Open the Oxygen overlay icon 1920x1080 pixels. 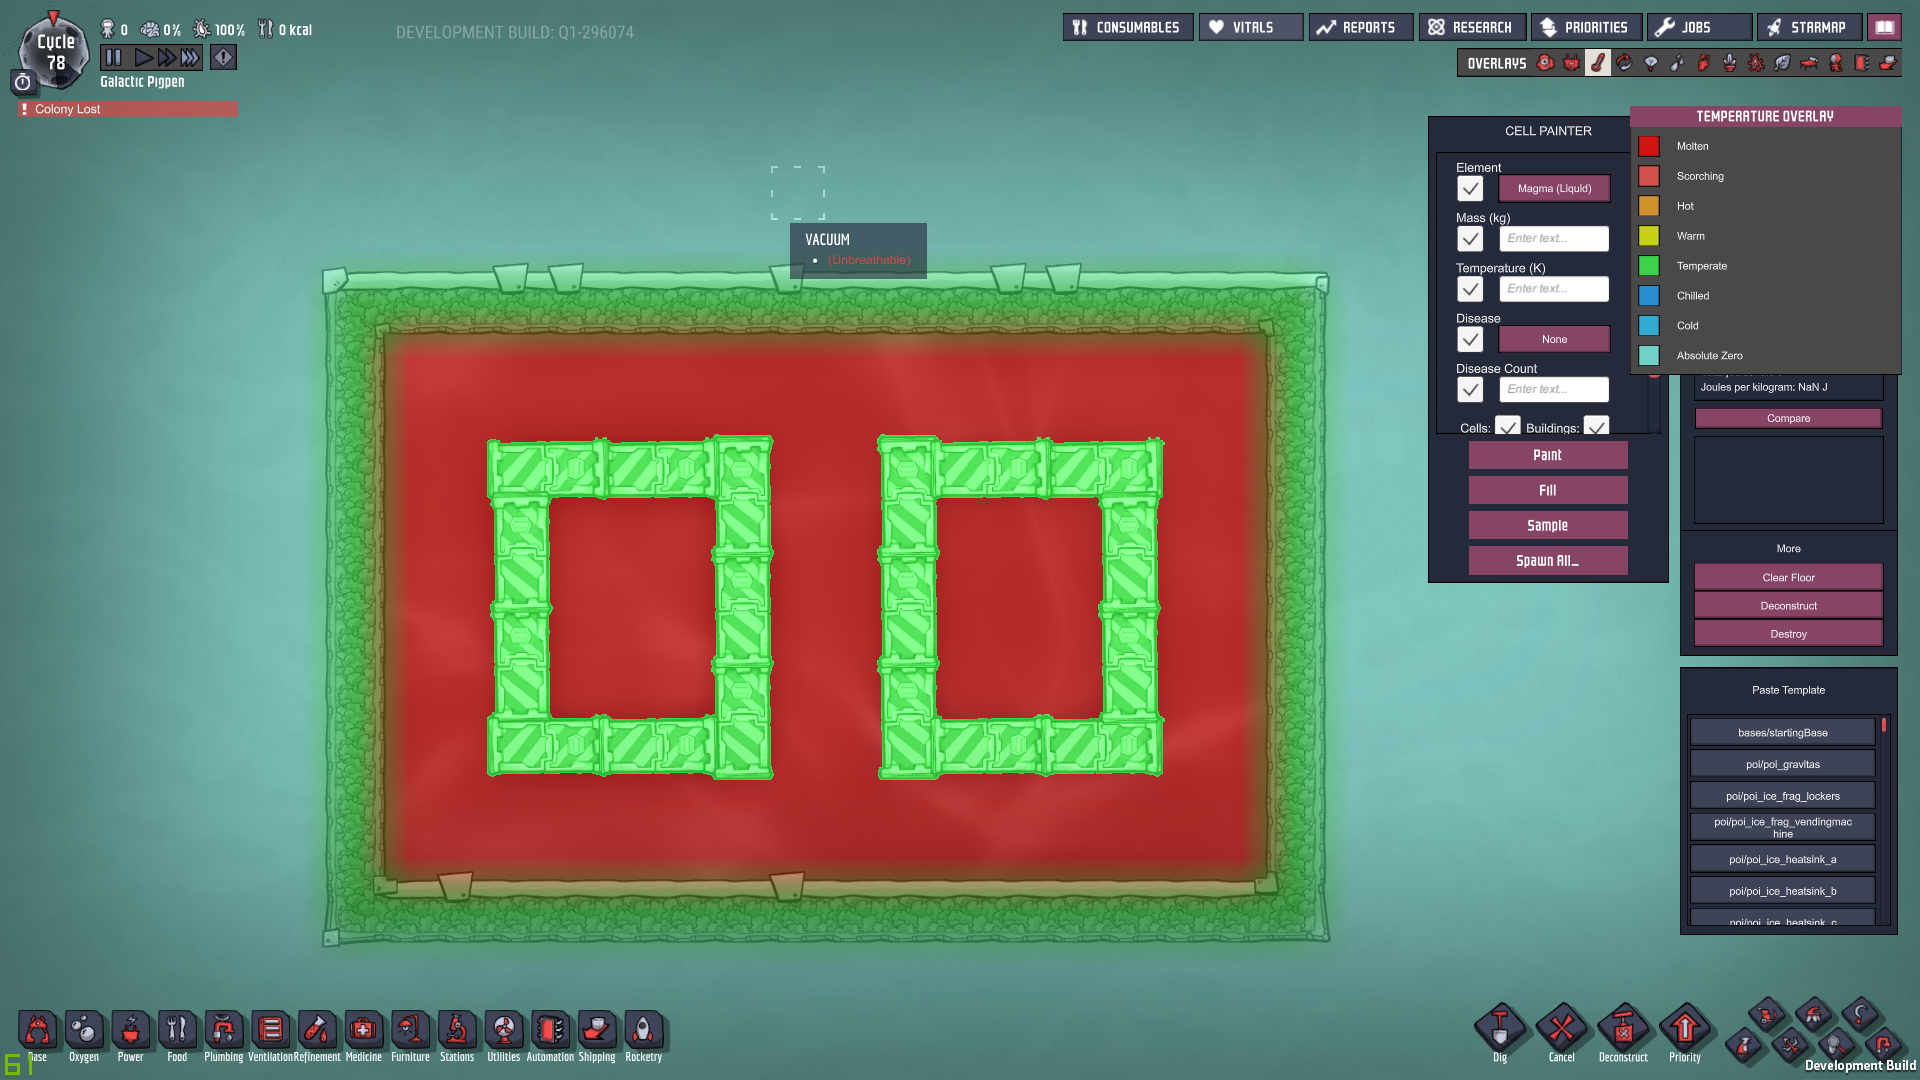[x=1546, y=63]
